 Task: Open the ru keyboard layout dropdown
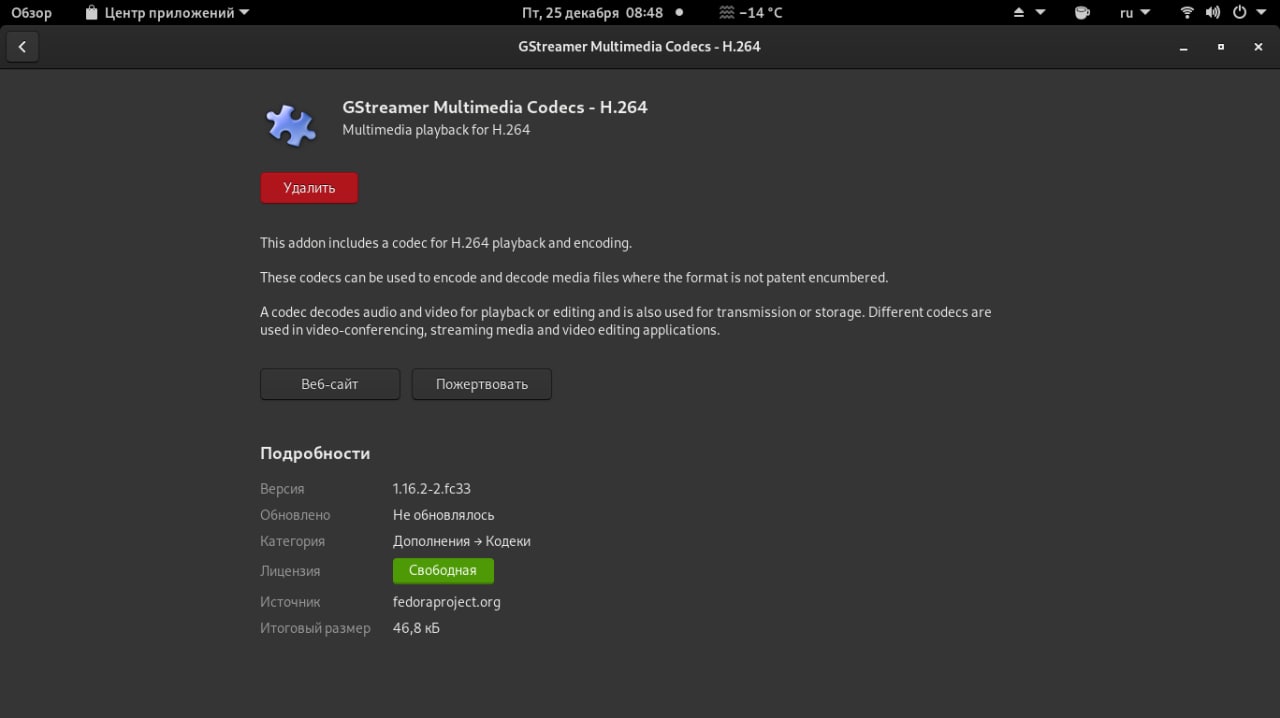point(1135,13)
